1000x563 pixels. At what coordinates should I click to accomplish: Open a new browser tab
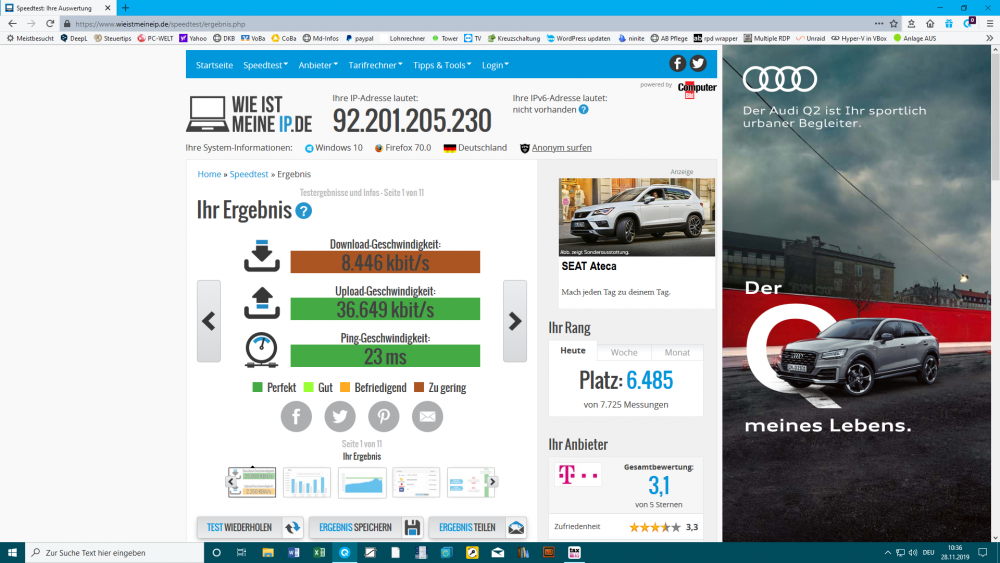click(126, 8)
